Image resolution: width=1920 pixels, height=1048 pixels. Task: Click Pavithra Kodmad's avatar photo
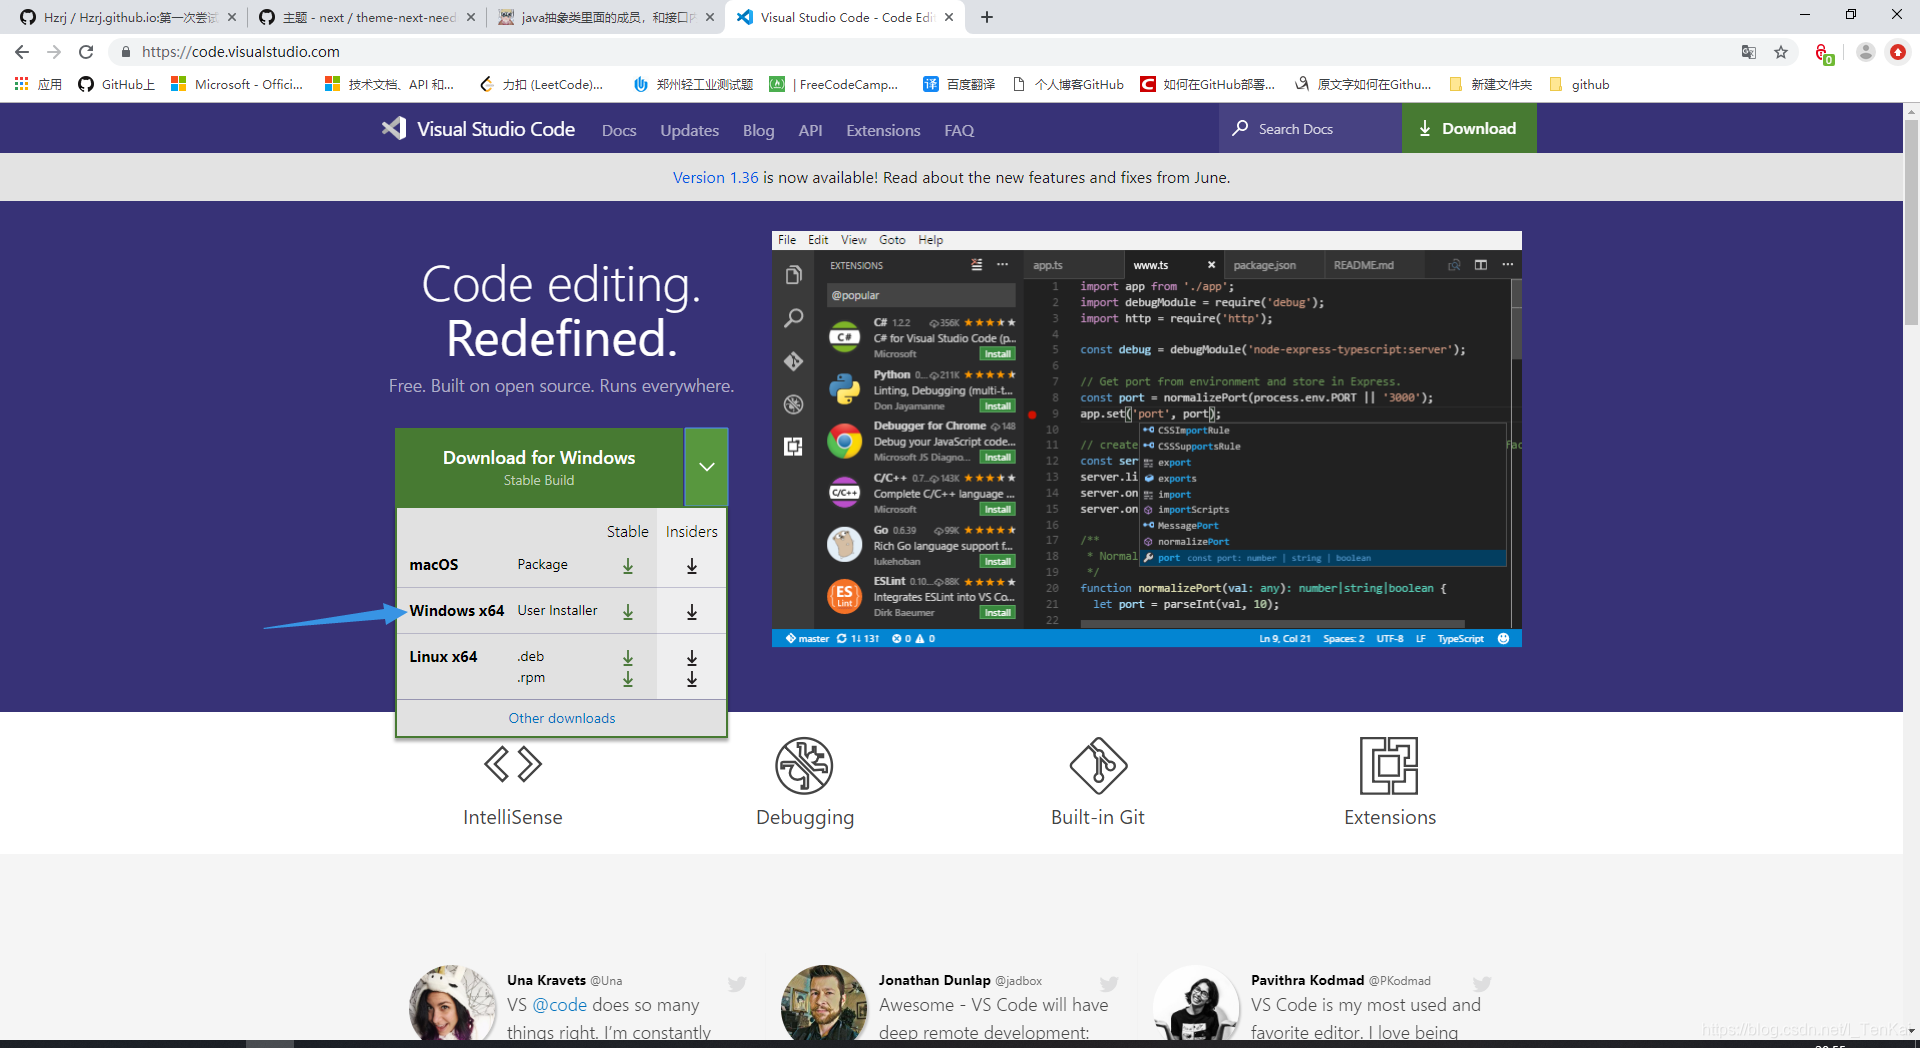pyautogui.click(x=1196, y=1005)
